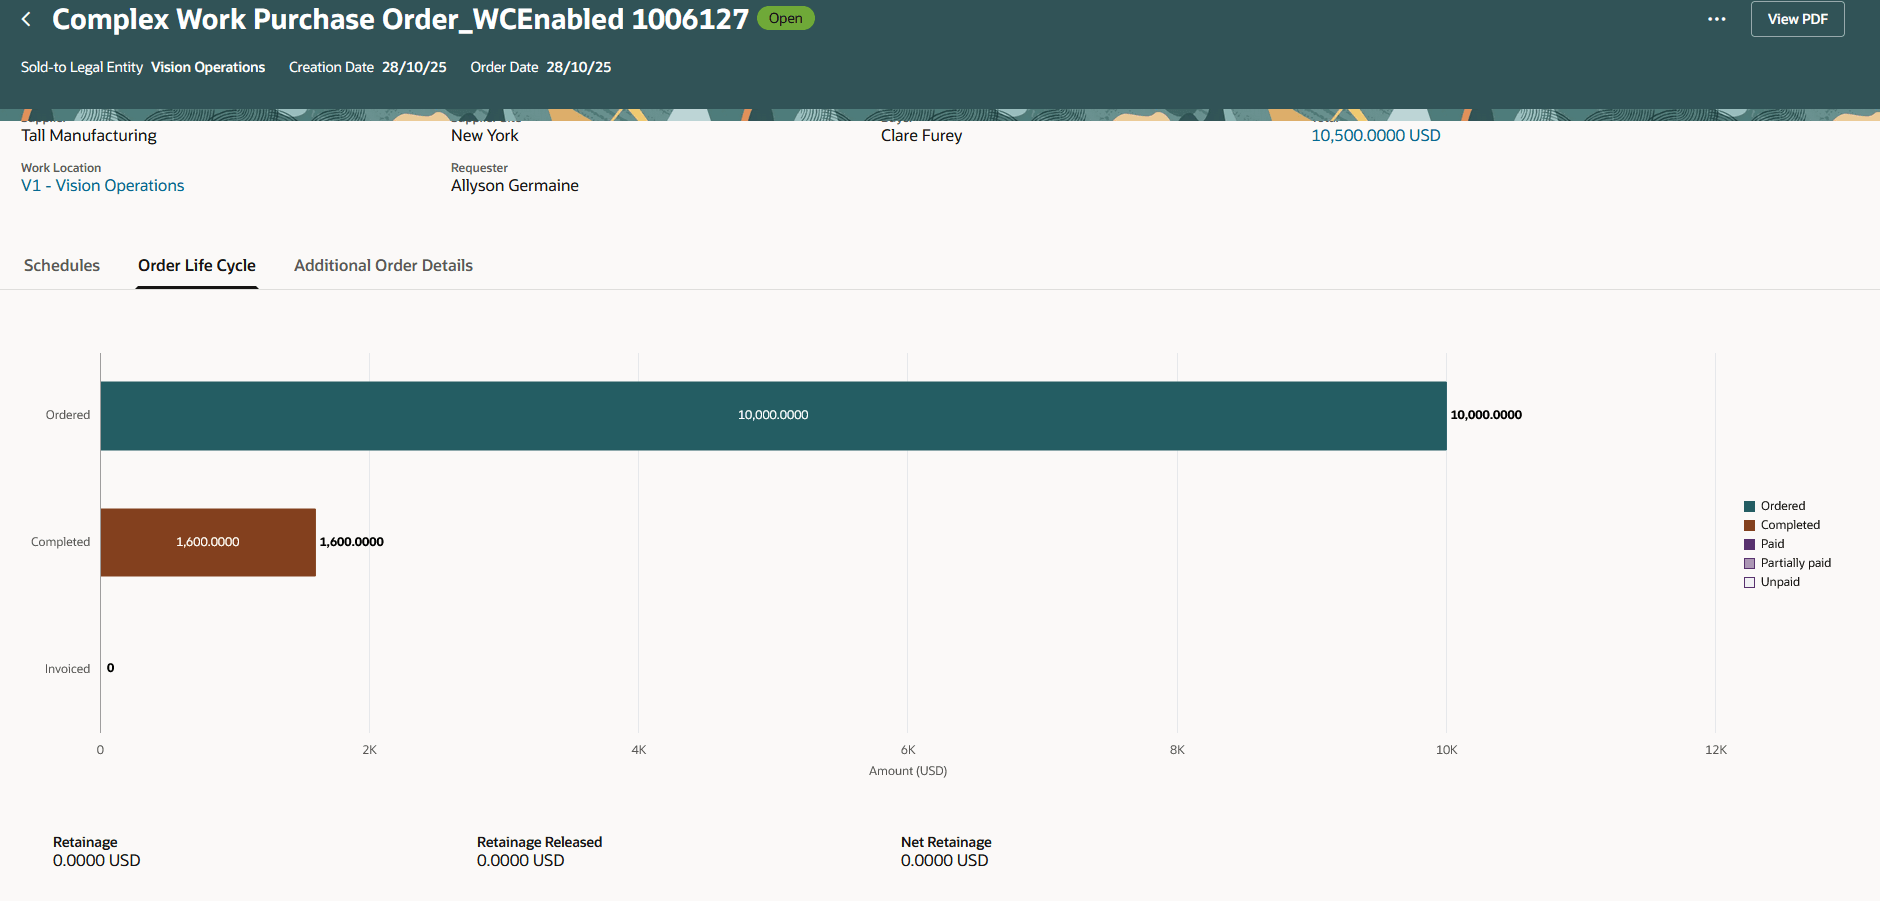Viewport: 1880px width, 901px height.
Task: Toggle the Ordered series in the legend
Action: click(1786, 505)
